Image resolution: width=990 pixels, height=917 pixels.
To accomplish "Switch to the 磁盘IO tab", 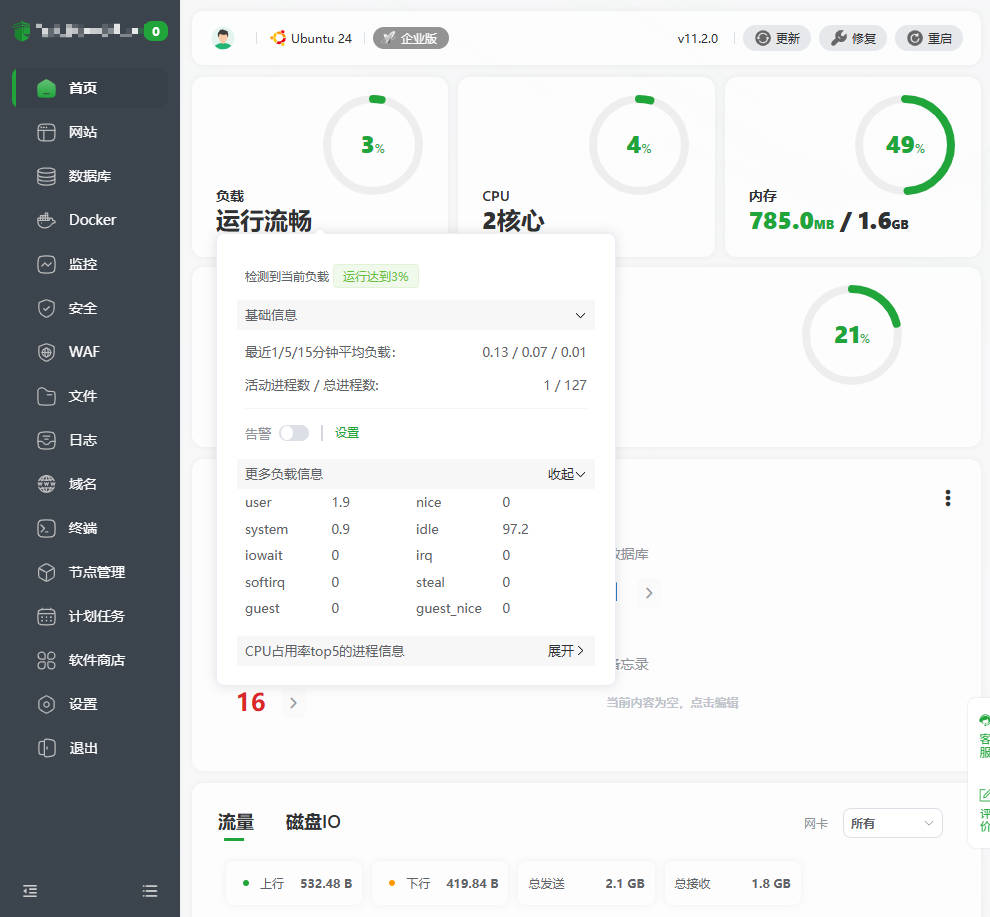I will coord(313,822).
